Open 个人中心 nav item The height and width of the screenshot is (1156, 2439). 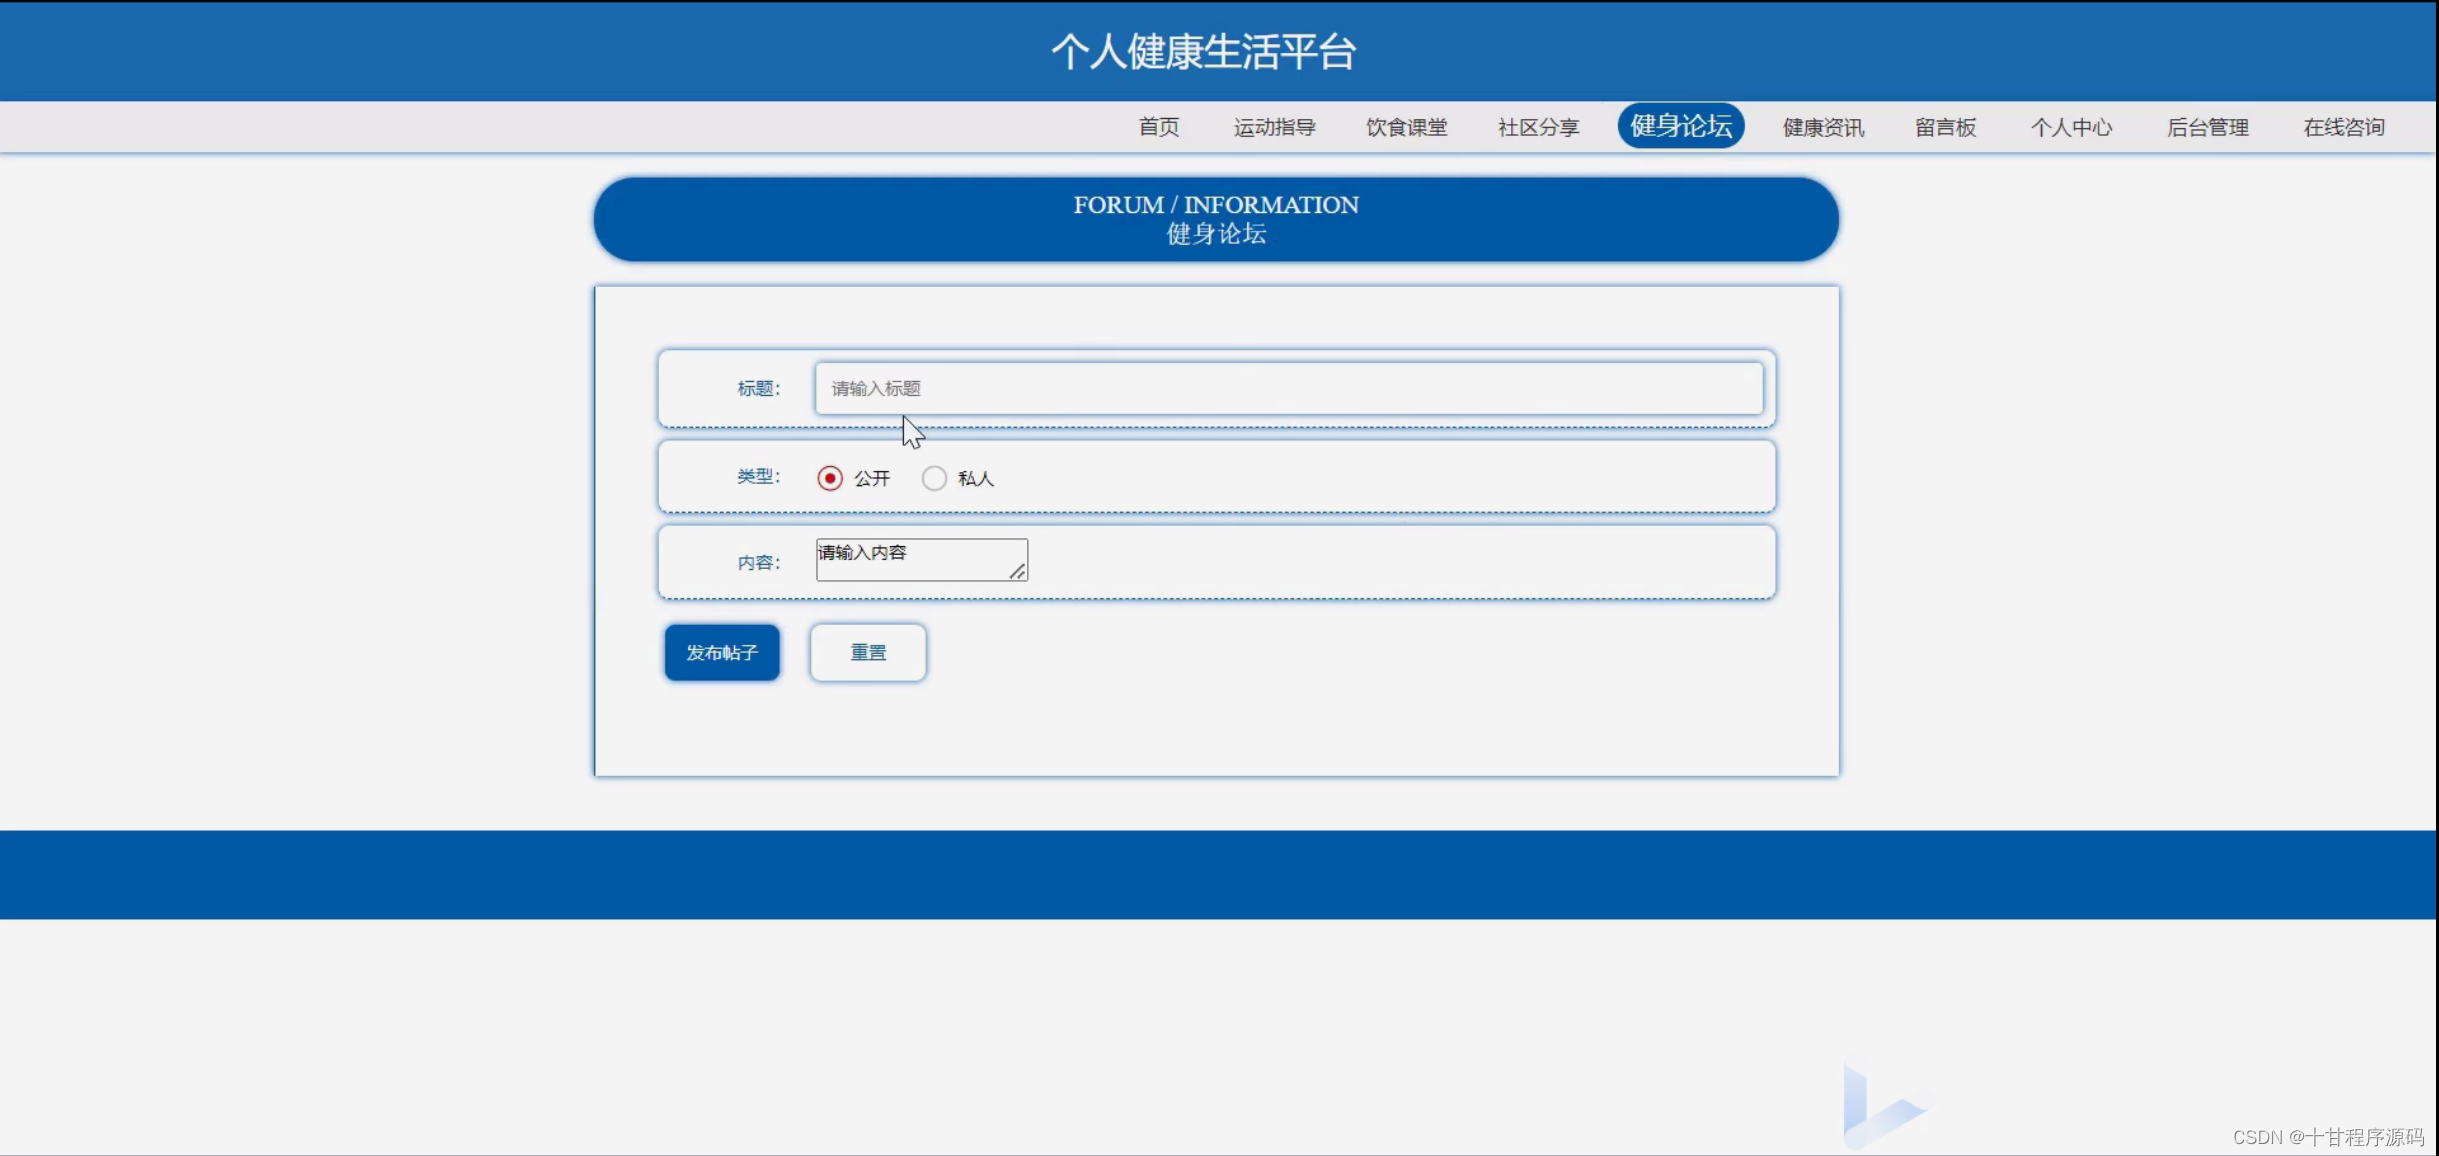(x=2071, y=127)
